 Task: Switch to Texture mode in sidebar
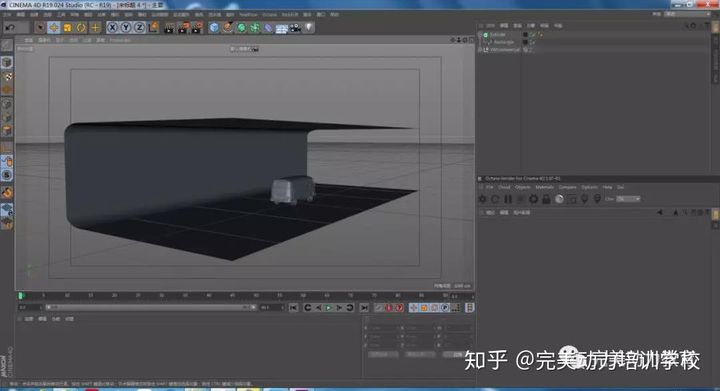coord(6,76)
